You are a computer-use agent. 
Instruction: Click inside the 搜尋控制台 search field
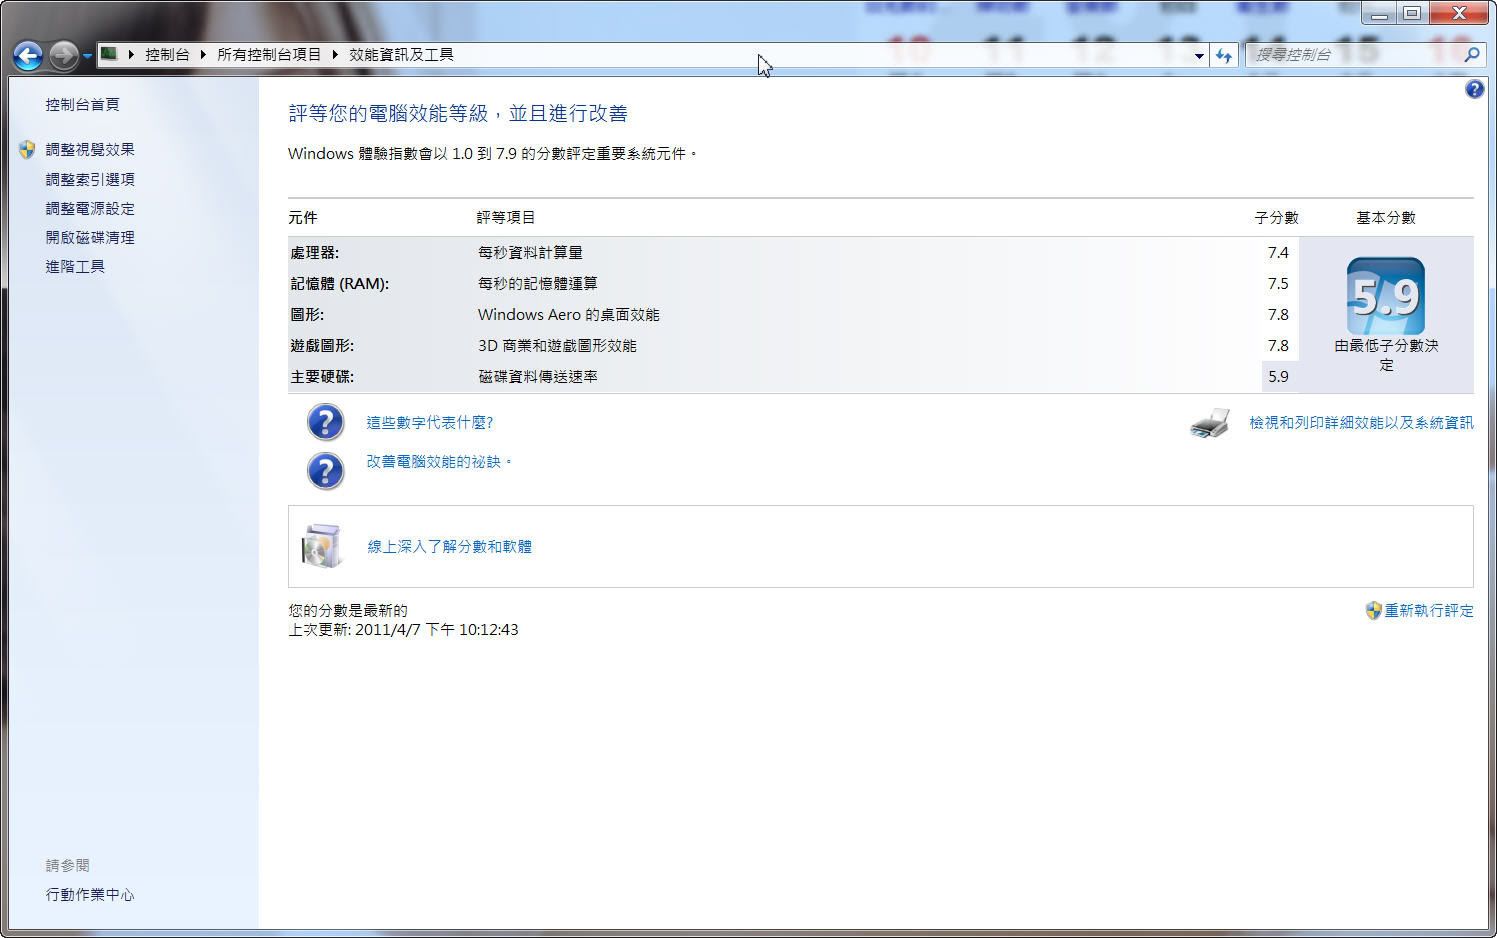click(x=1350, y=55)
